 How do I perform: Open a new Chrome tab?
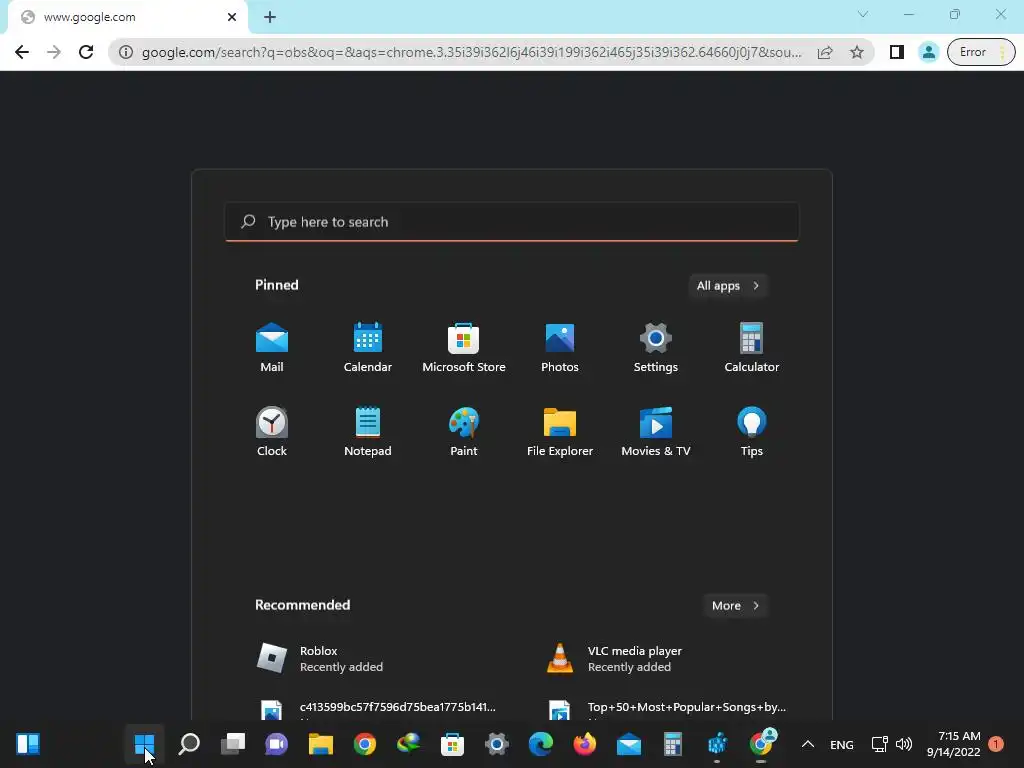point(270,18)
